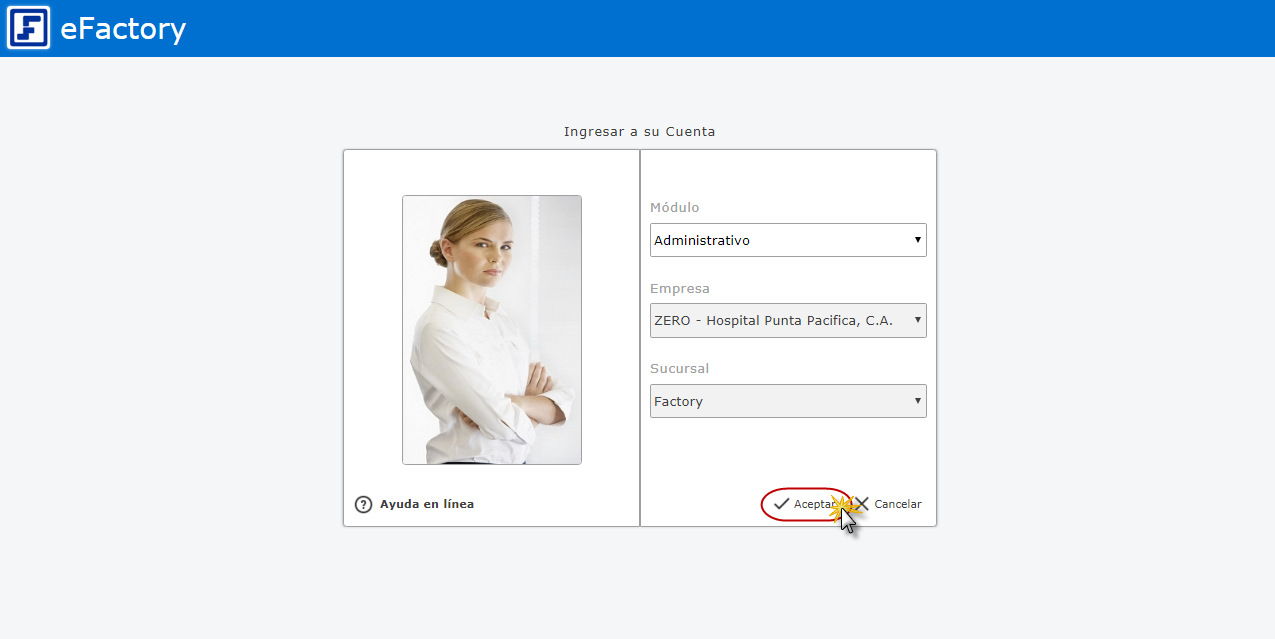Click the eFactory title text
1275x639 pixels.
tap(123, 29)
